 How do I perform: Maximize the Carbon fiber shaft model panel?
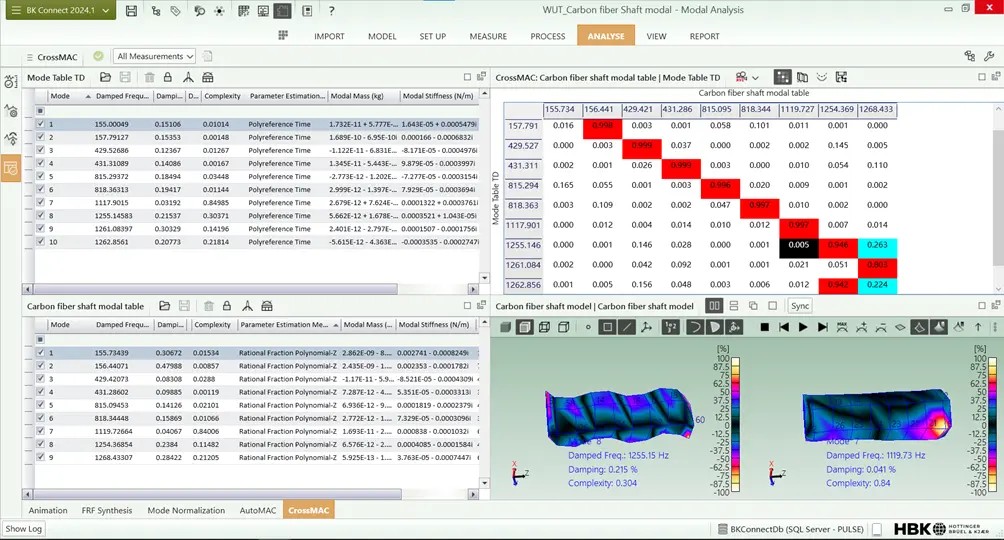[982, 306]
